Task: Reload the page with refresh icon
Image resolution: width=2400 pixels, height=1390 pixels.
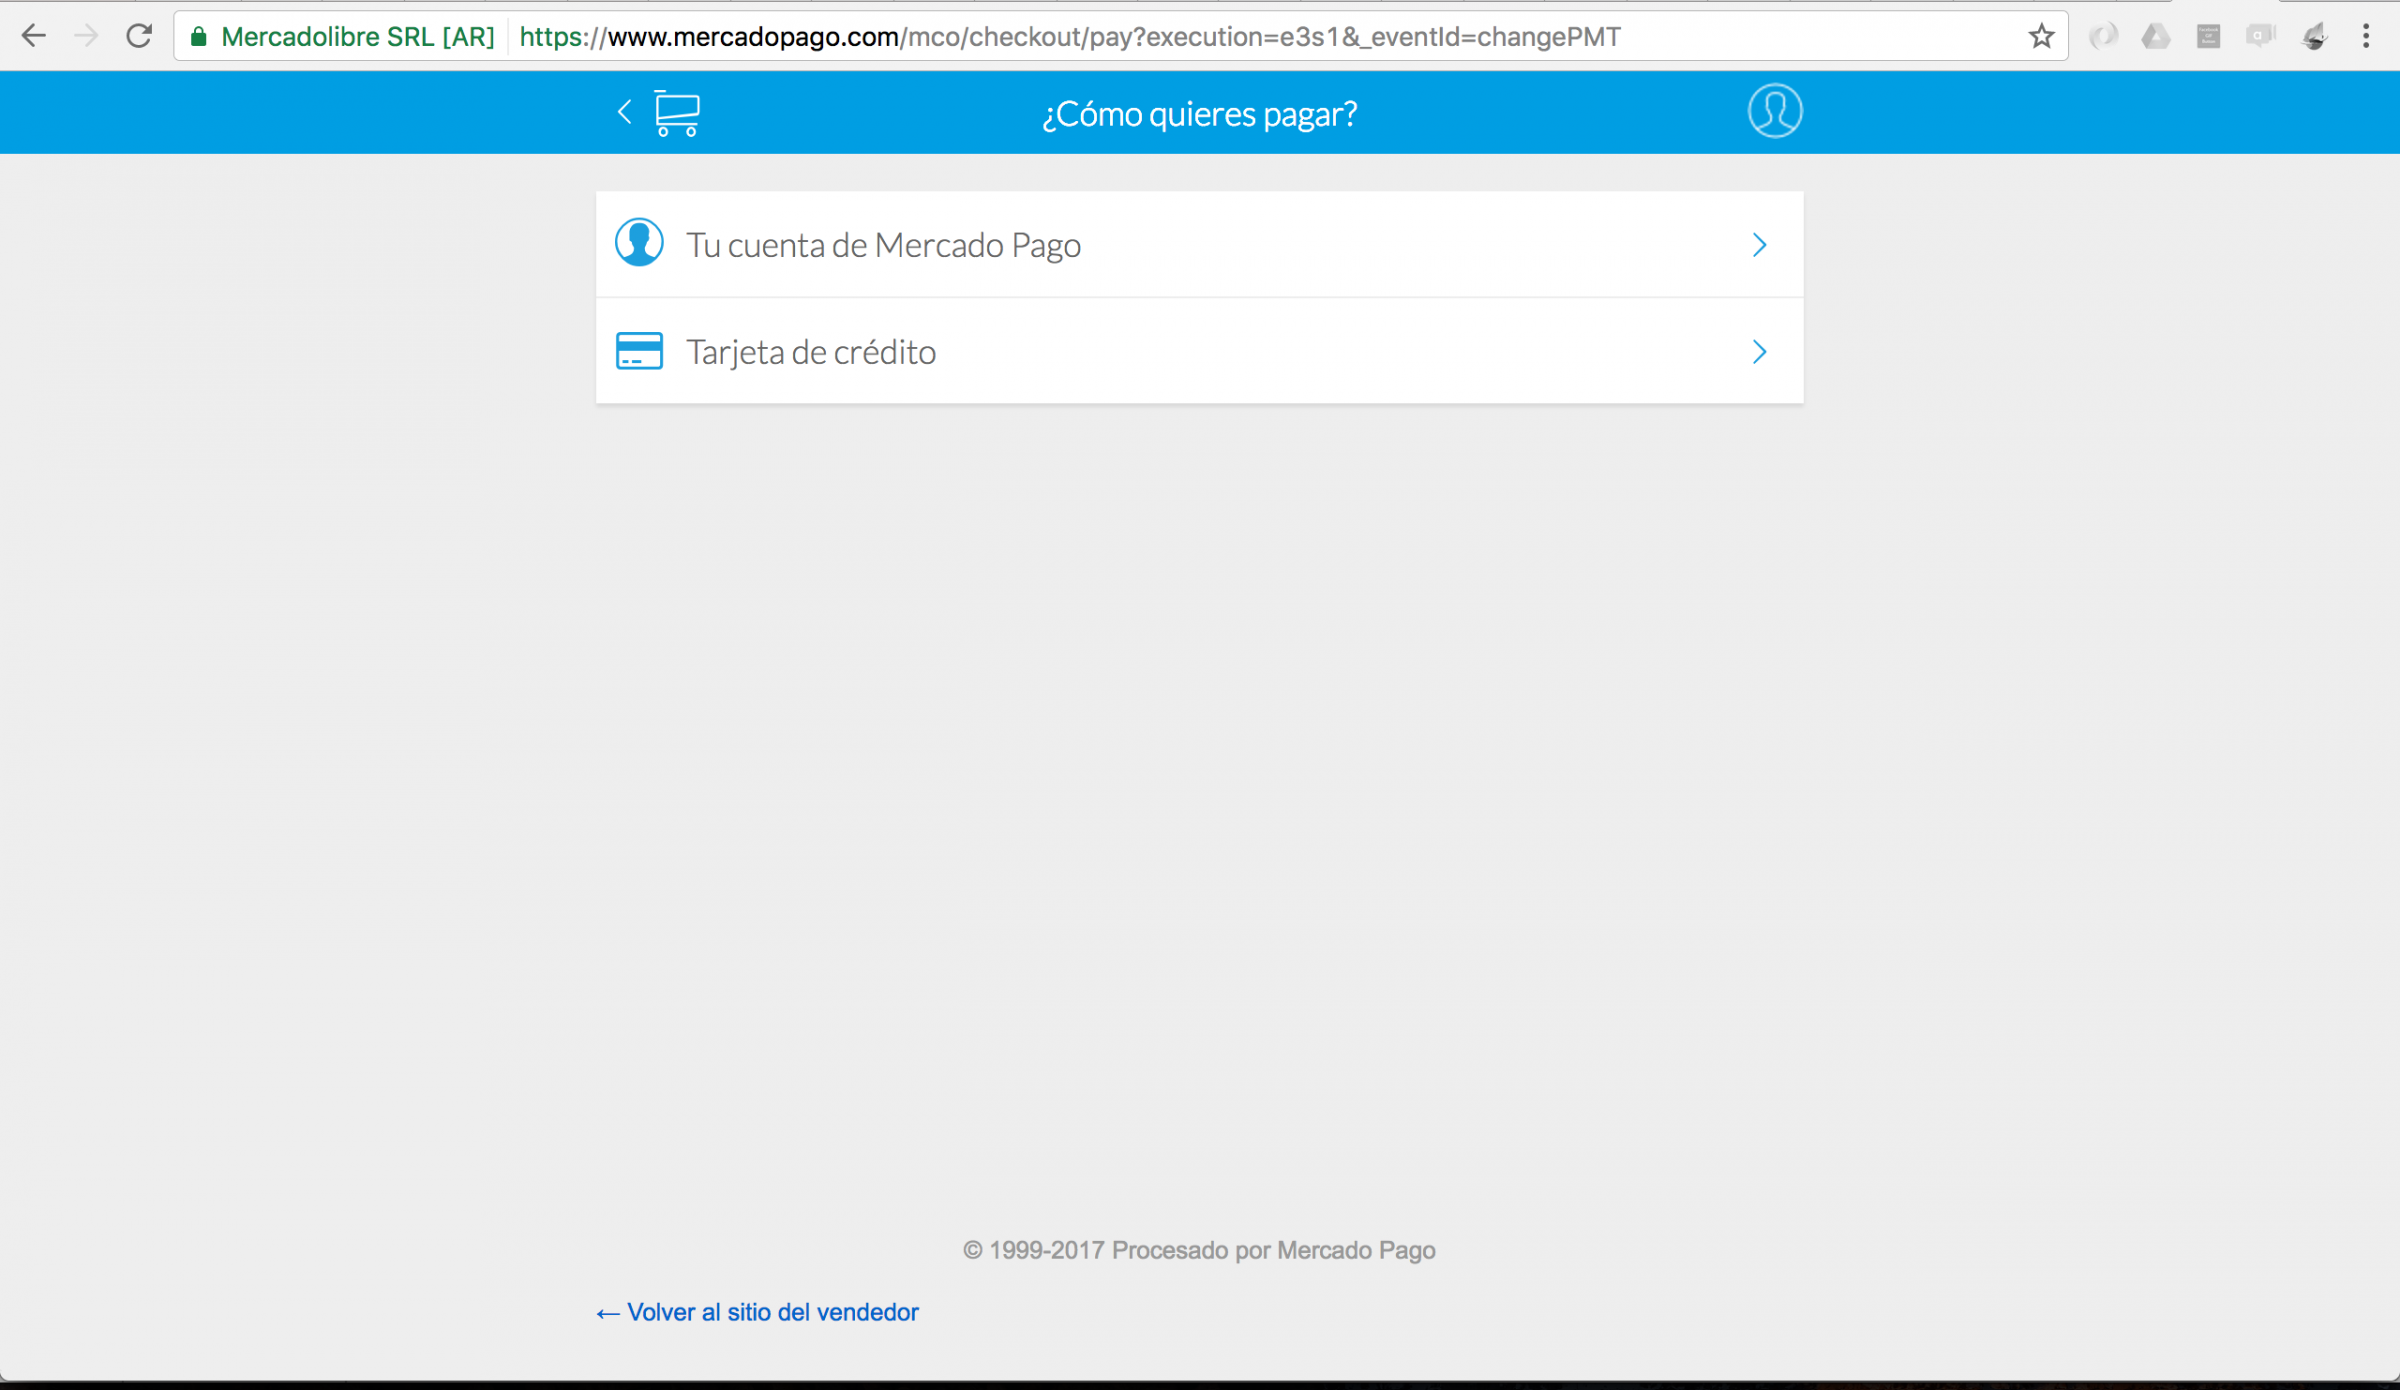Action: point(139,37)
